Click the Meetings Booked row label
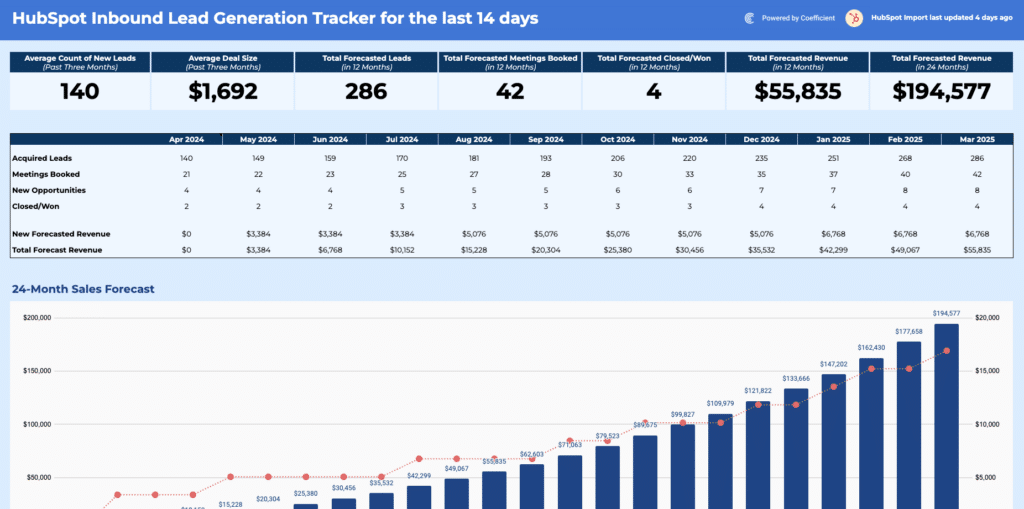The height and width of the screenshot is (509, 1024). pos(46,174)
